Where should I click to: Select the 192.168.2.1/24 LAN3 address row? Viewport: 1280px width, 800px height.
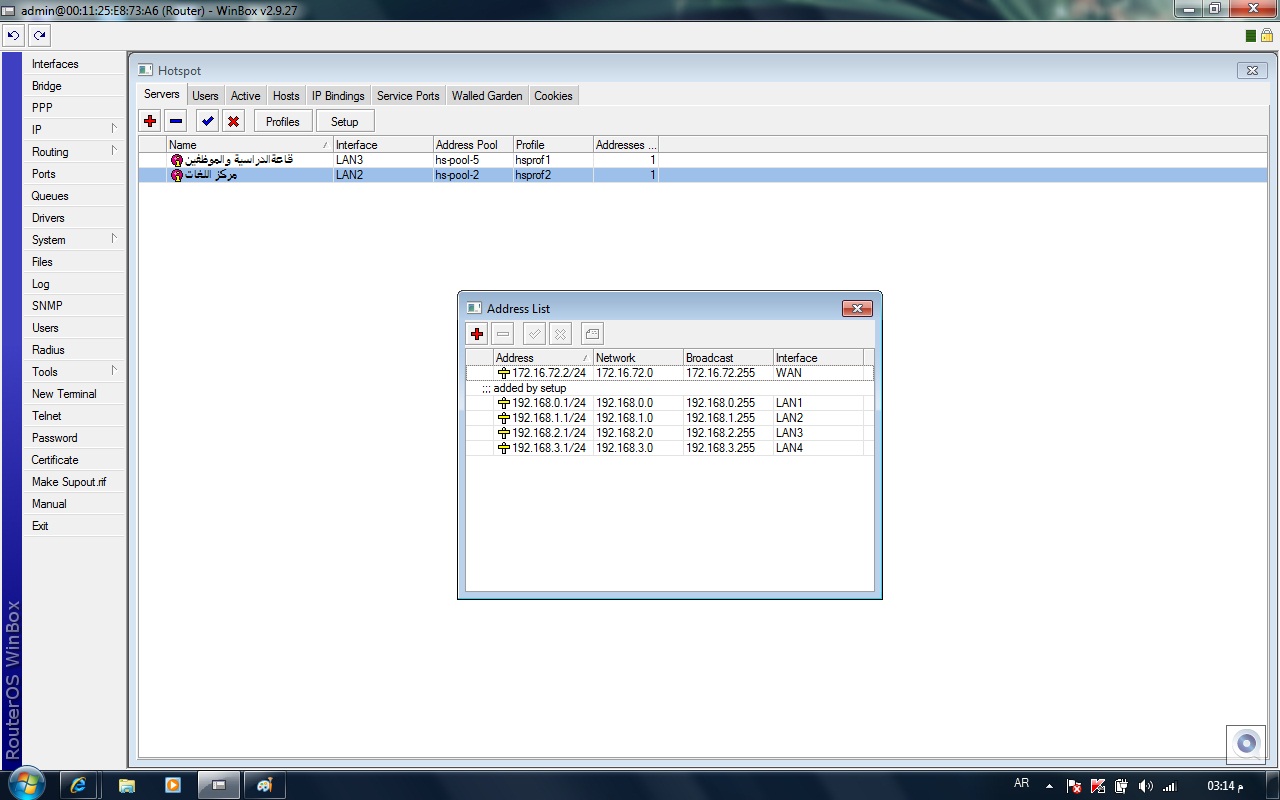pos(548,433)
